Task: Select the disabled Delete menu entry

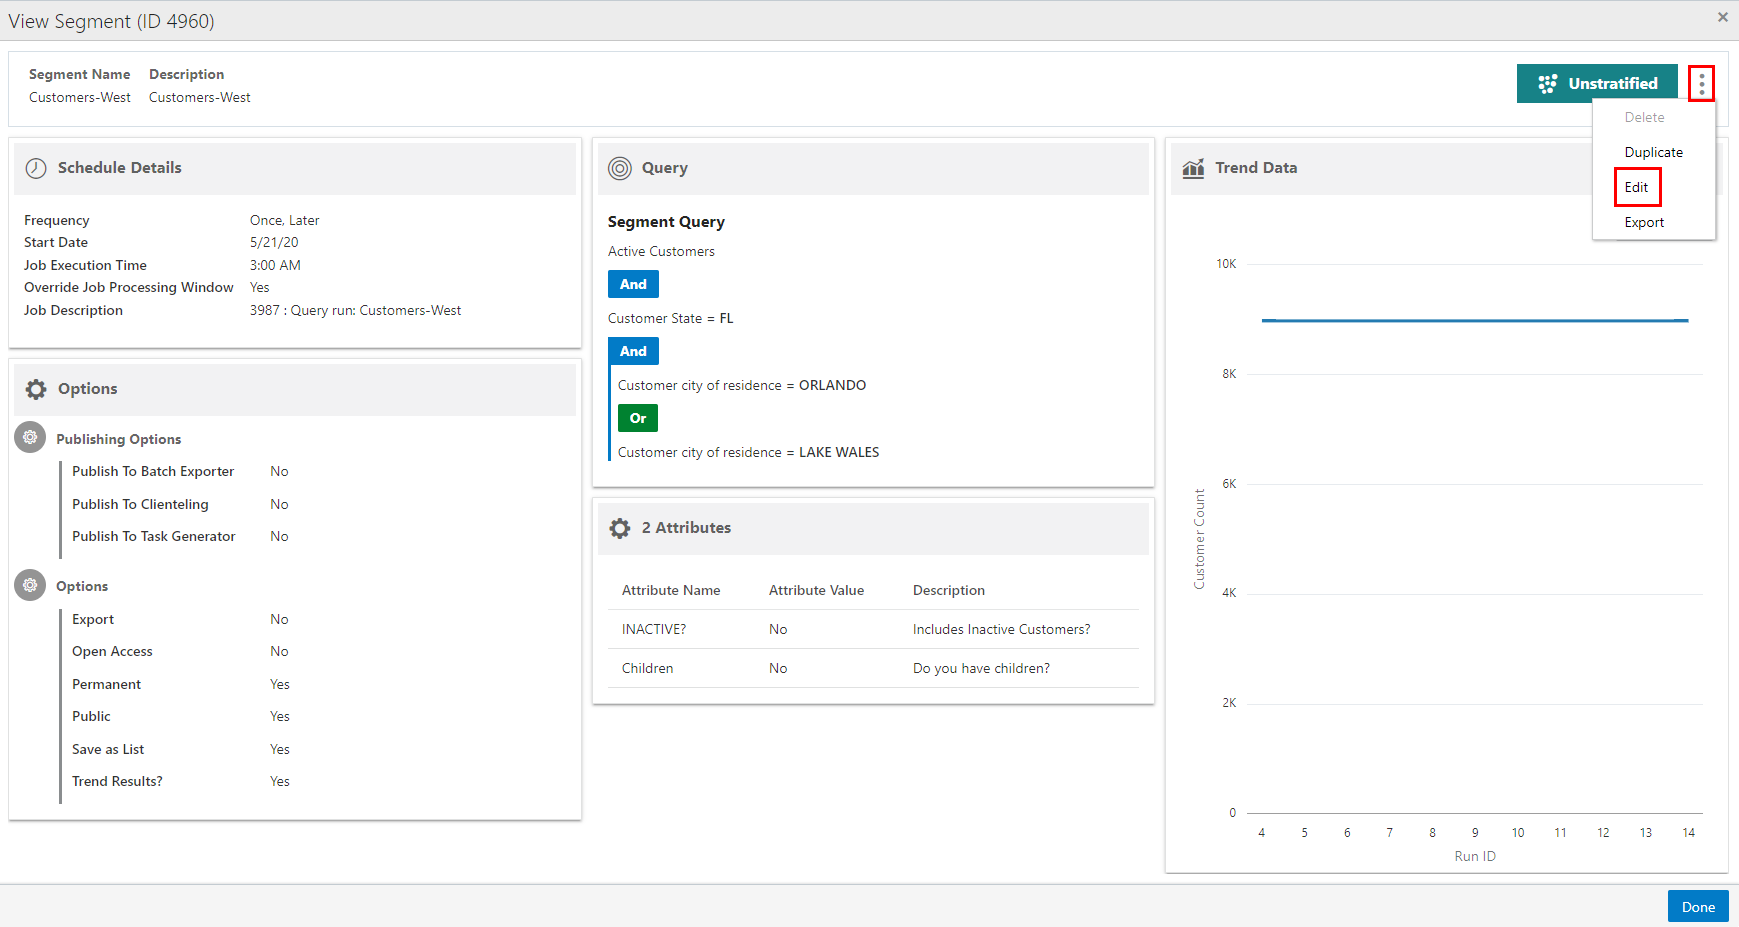Action: click(1644, 117)
